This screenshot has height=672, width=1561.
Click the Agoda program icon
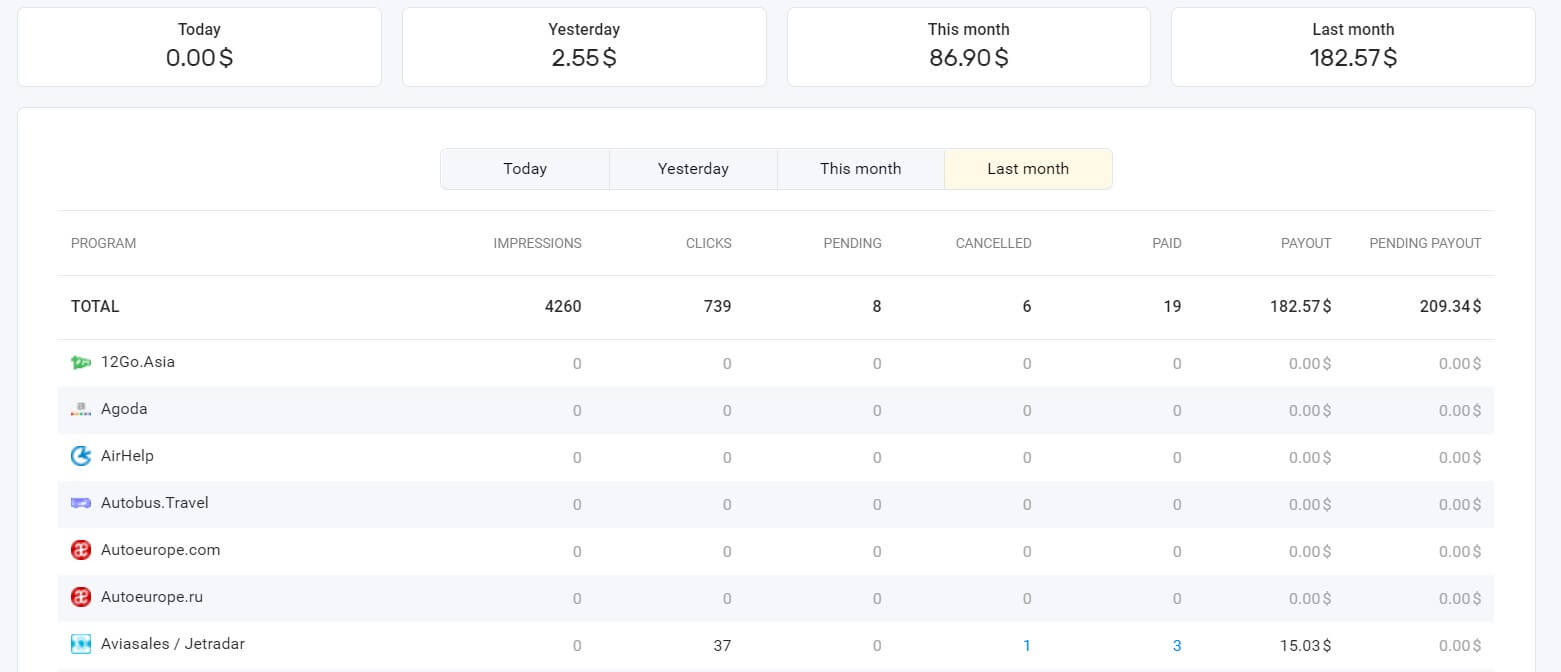[80, 409]
